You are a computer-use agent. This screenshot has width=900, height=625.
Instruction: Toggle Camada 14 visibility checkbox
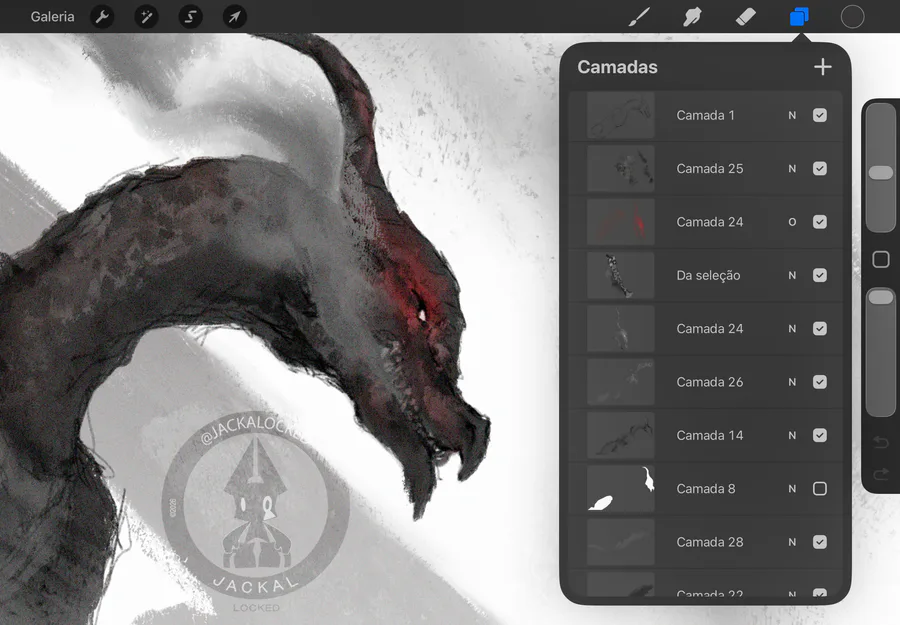coord(820,436)
